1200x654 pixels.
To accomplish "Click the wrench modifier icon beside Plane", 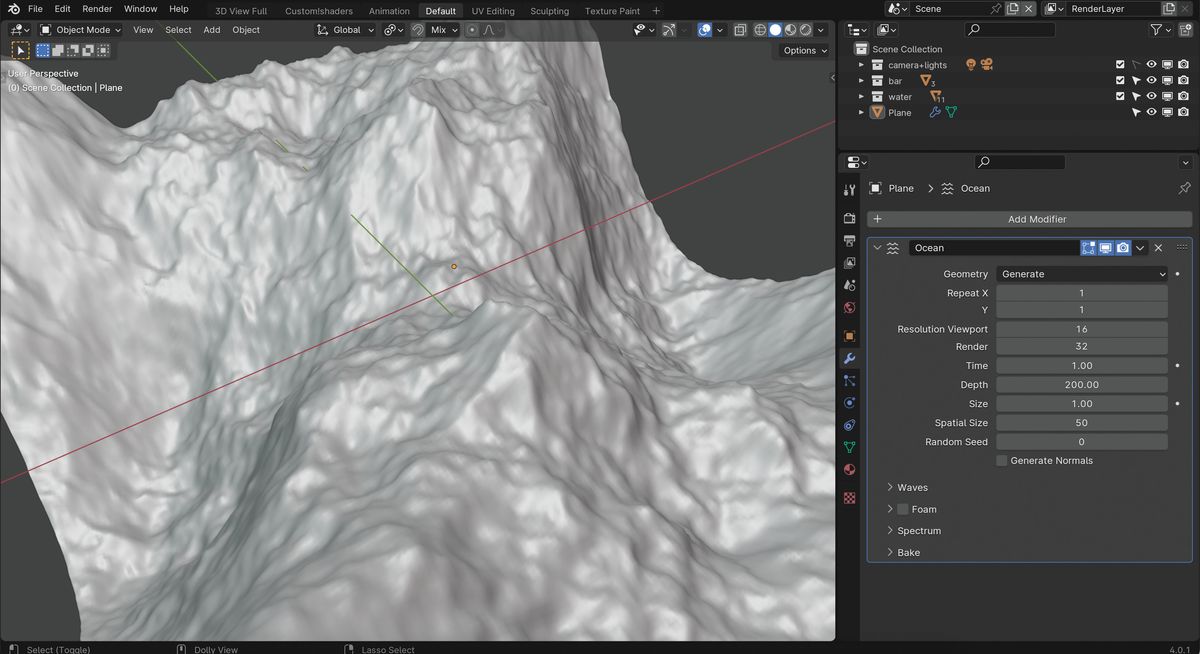I will (x=935, y=112).
